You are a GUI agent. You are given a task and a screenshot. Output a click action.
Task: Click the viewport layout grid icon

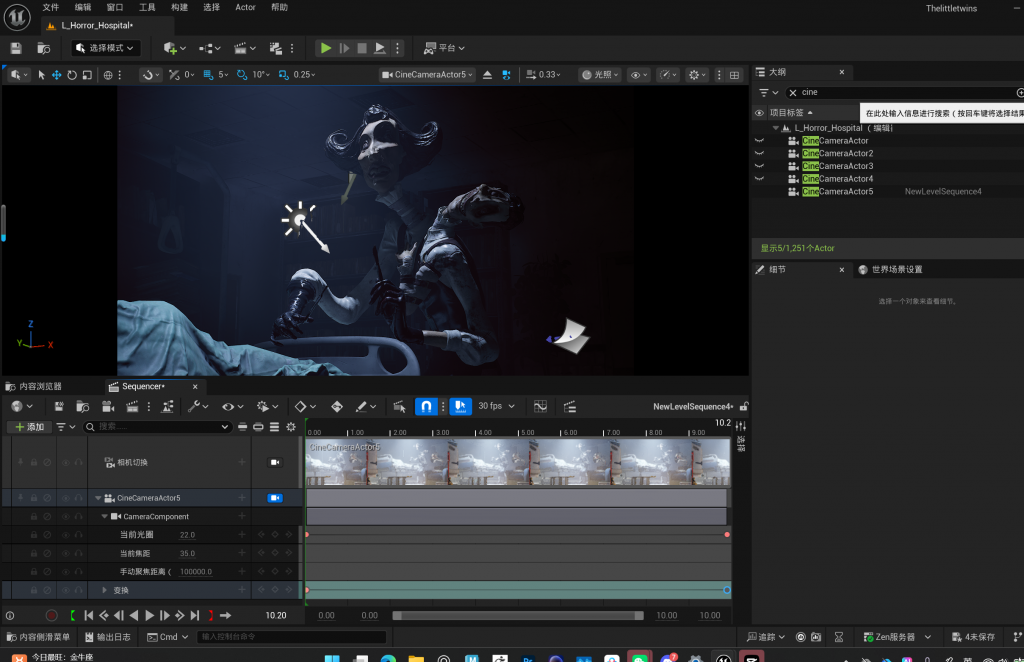click(x=735, y=75)
